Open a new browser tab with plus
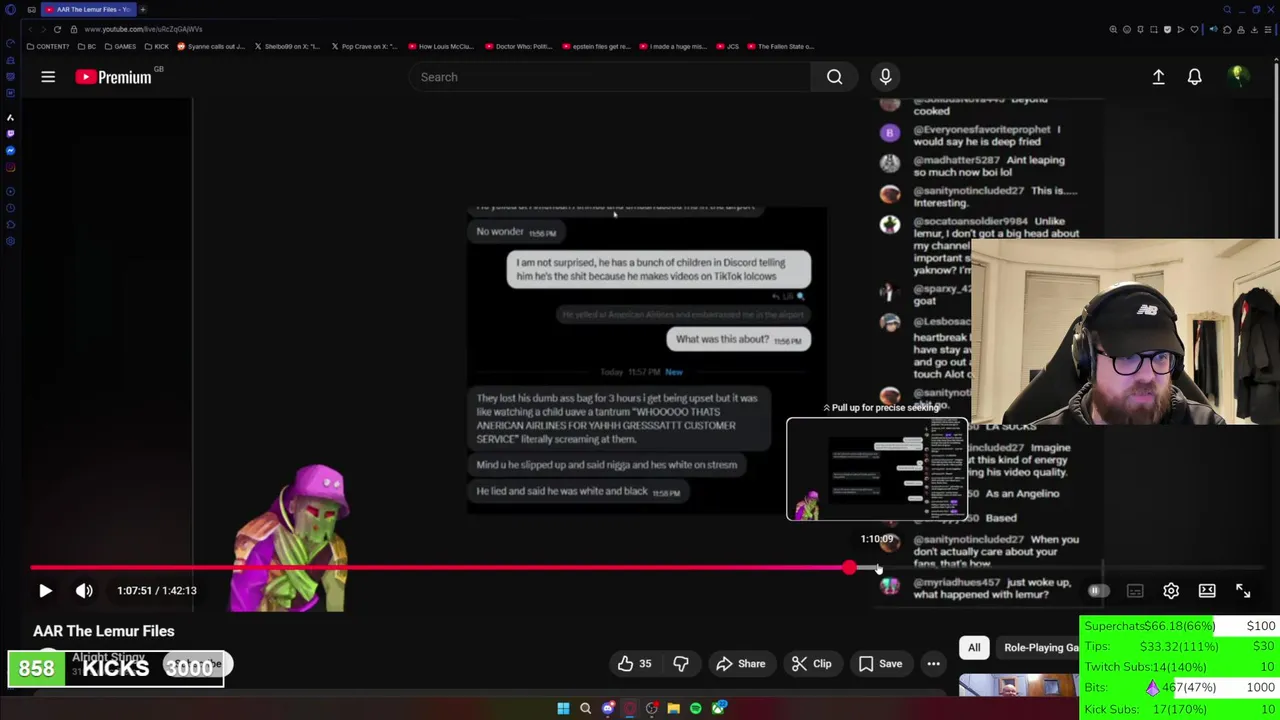1280x720 pixels. click(143, 9)
